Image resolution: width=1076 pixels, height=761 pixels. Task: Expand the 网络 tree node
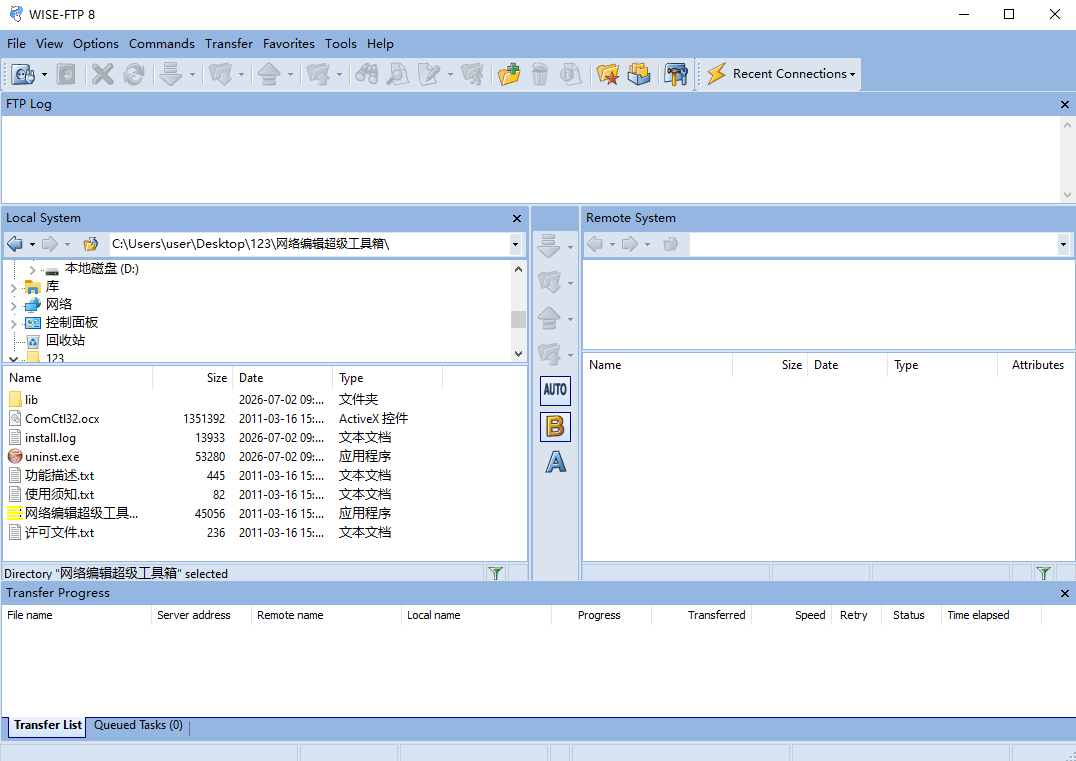[14, 305]
